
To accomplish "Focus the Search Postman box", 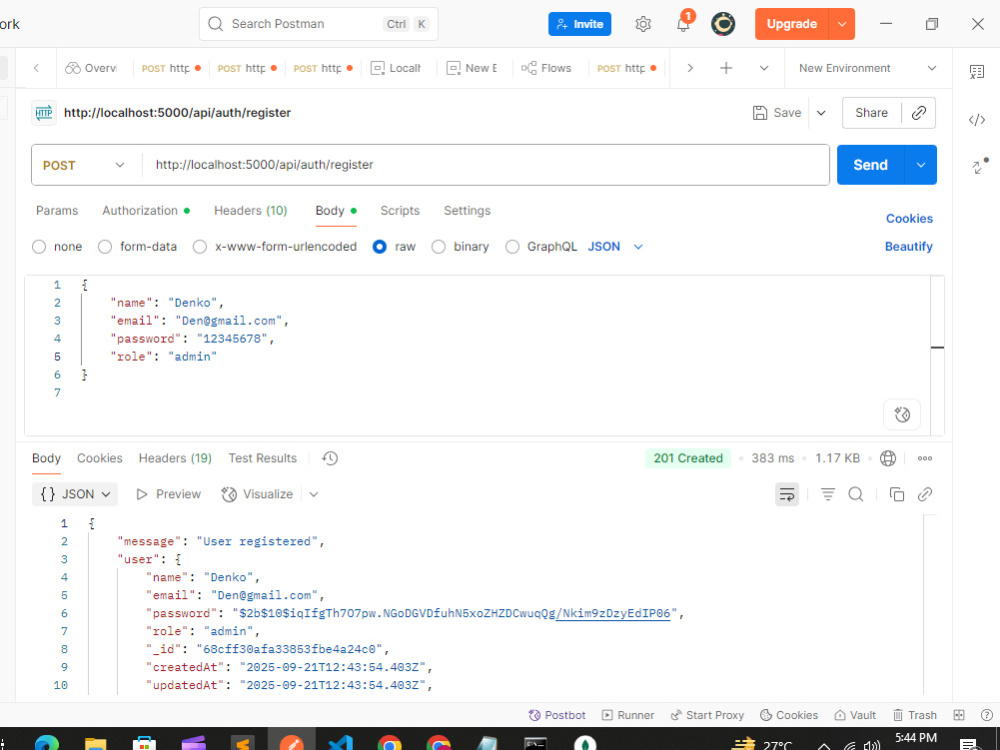I will [x=318, y=24].
